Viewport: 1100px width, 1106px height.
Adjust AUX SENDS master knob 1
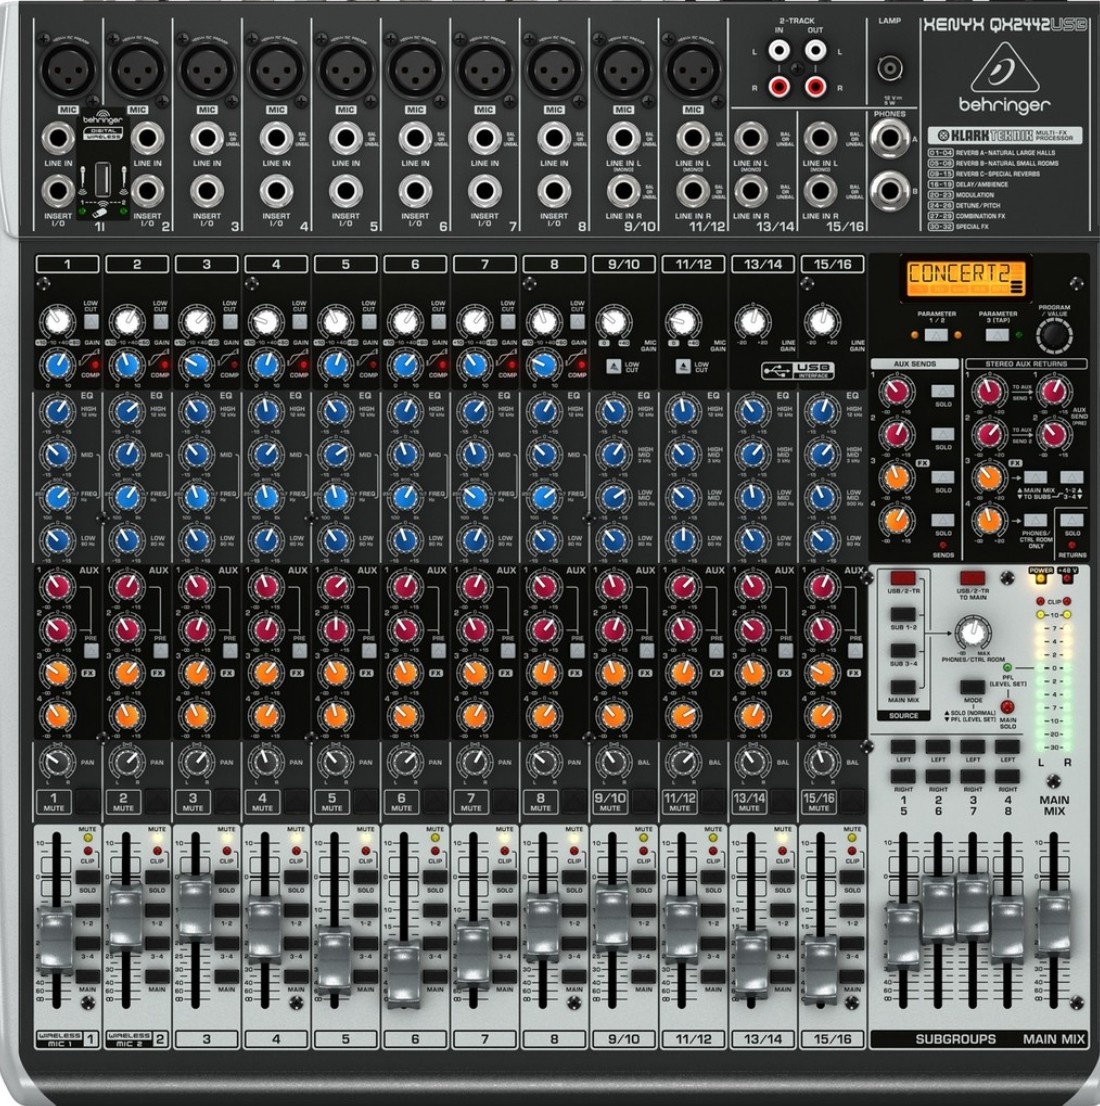pos(897,391)
